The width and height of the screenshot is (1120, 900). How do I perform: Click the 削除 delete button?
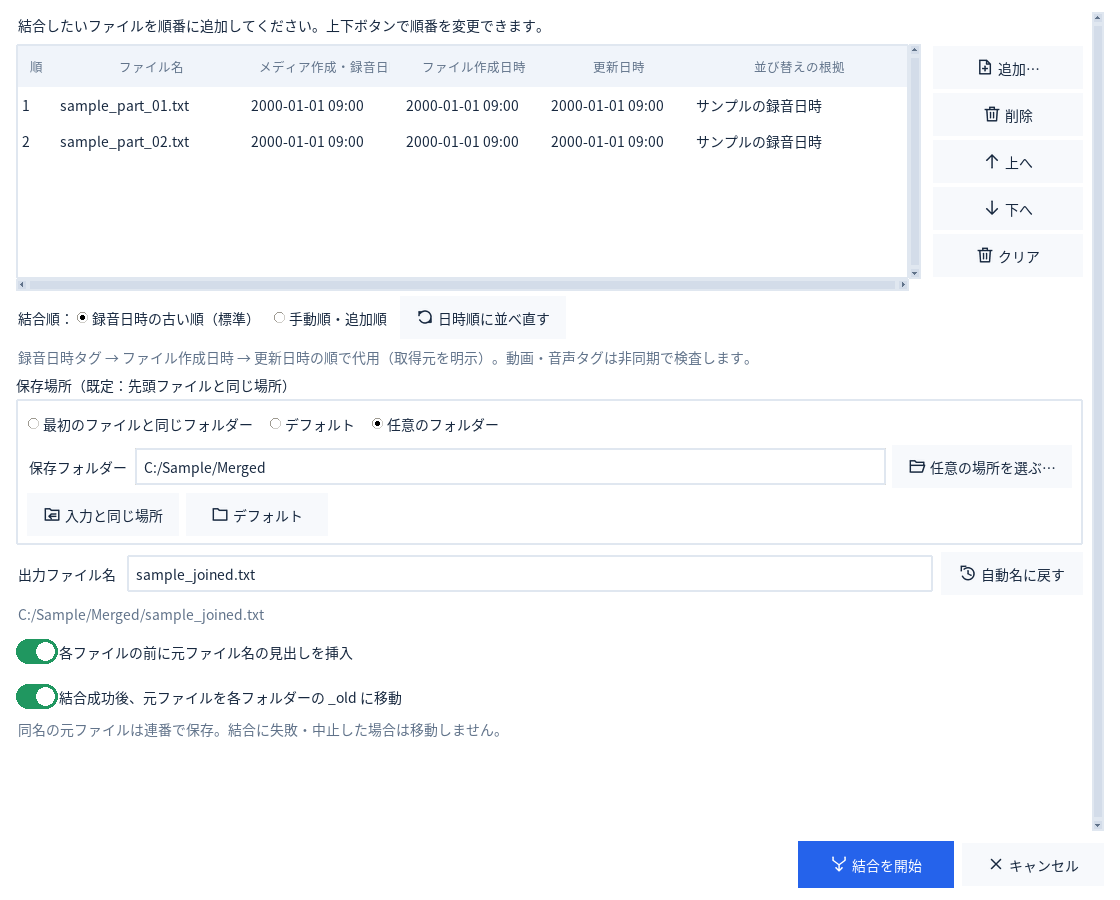(x=1007, y=115)
